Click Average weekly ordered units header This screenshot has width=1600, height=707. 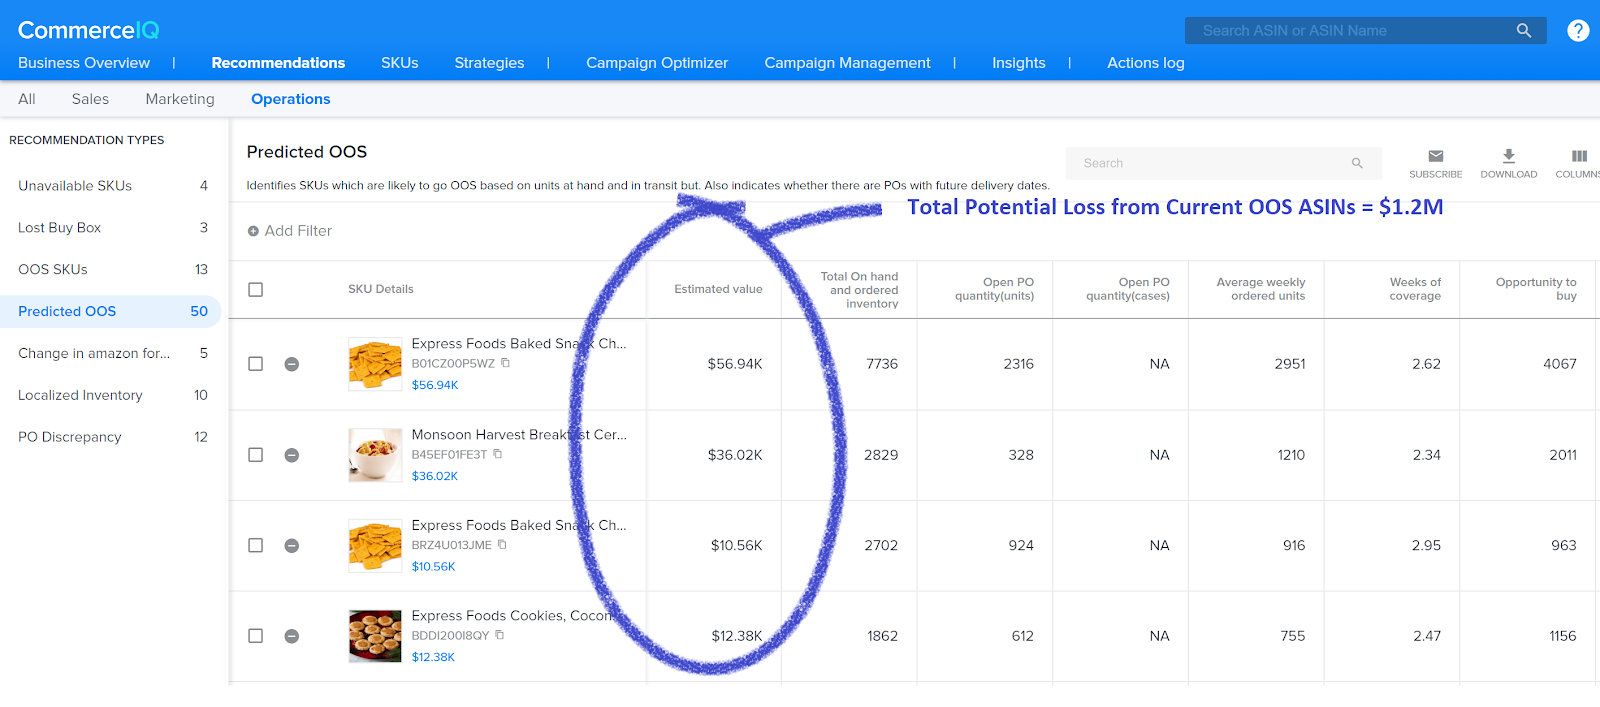point(1261,289)
